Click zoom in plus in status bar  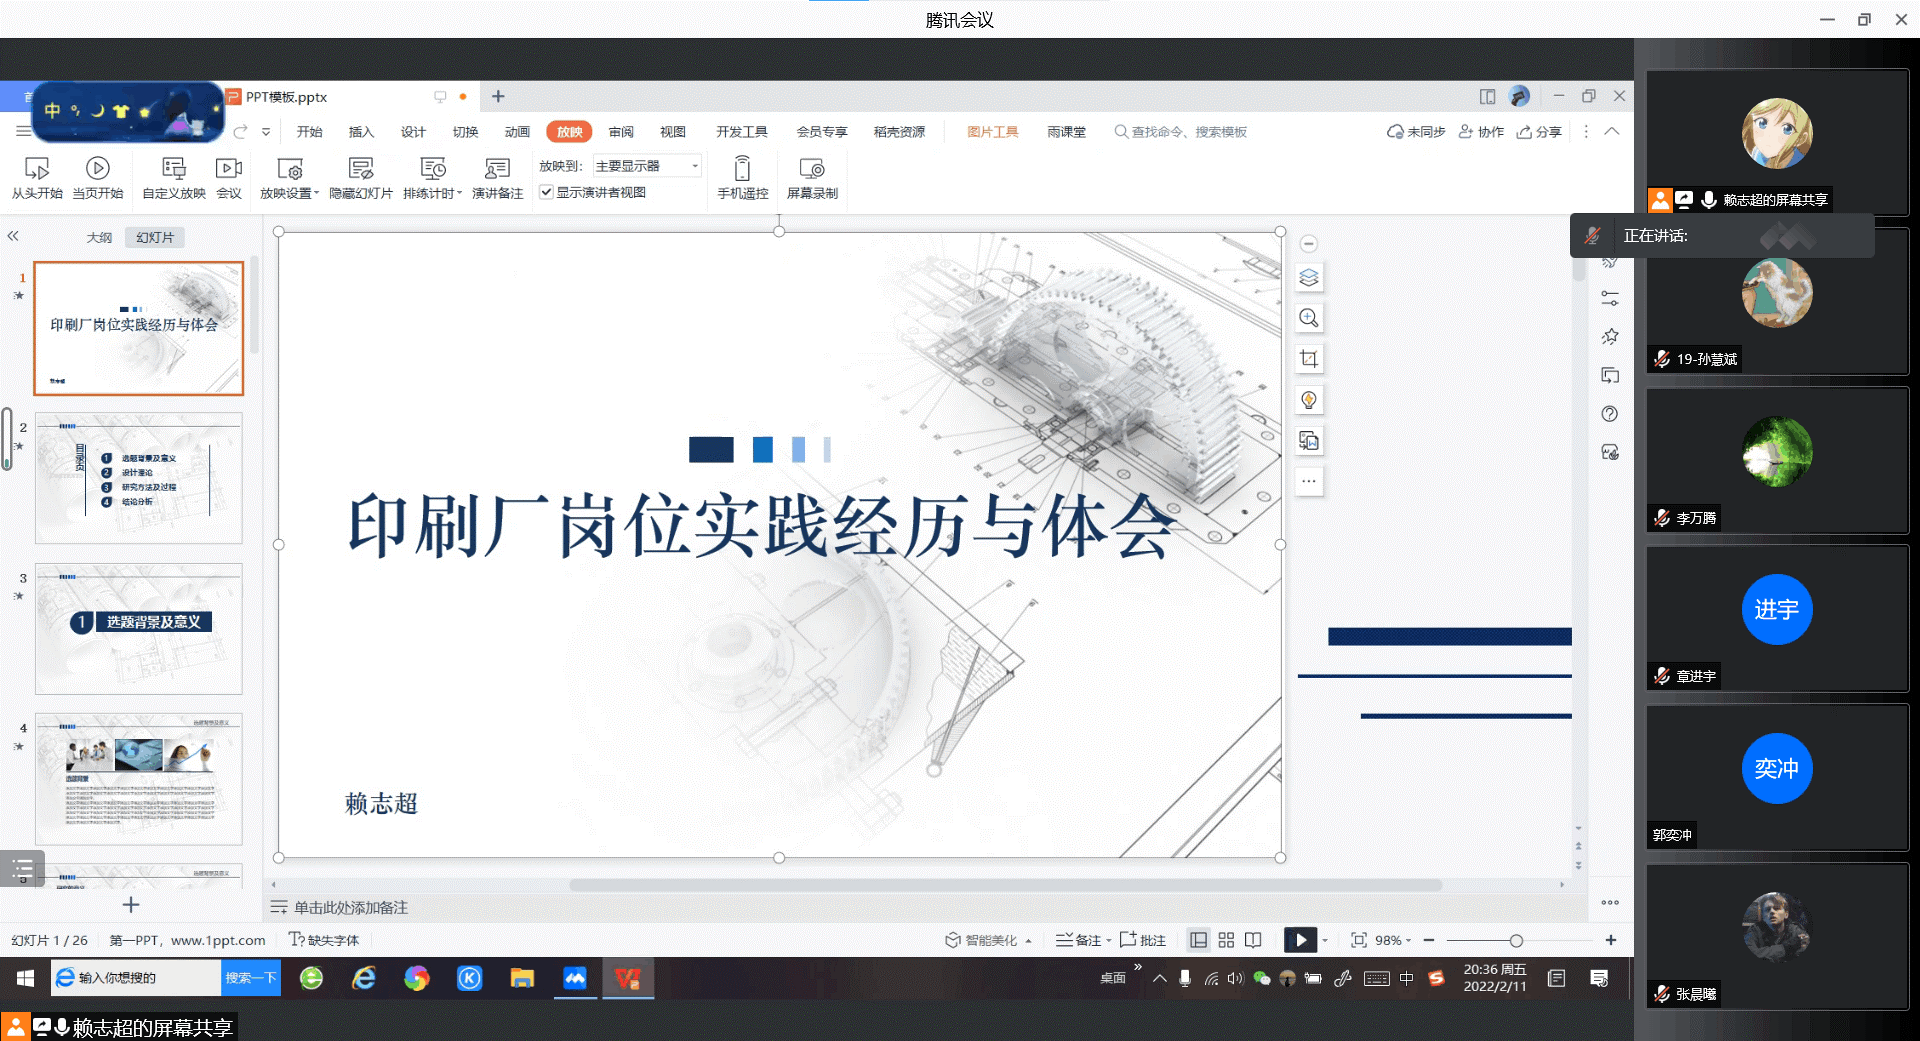[x=1610, y=940]
